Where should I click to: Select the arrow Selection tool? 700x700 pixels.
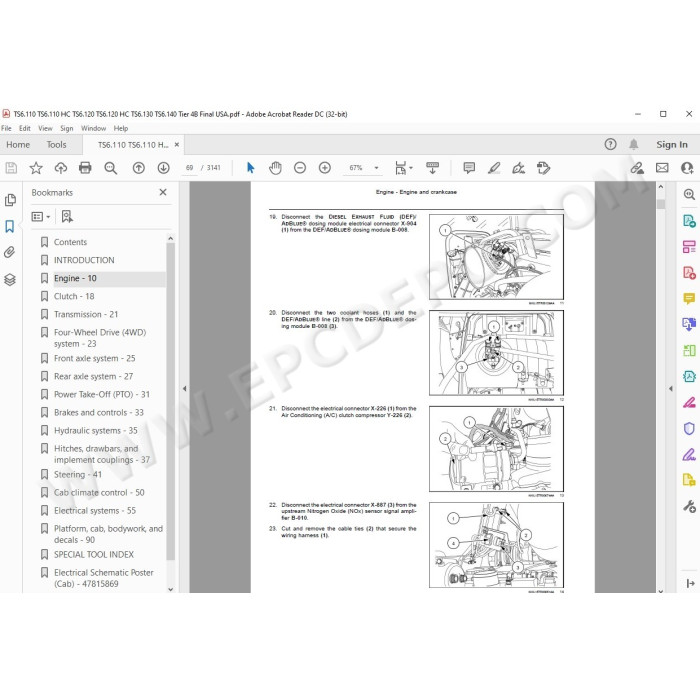(250, 168)
